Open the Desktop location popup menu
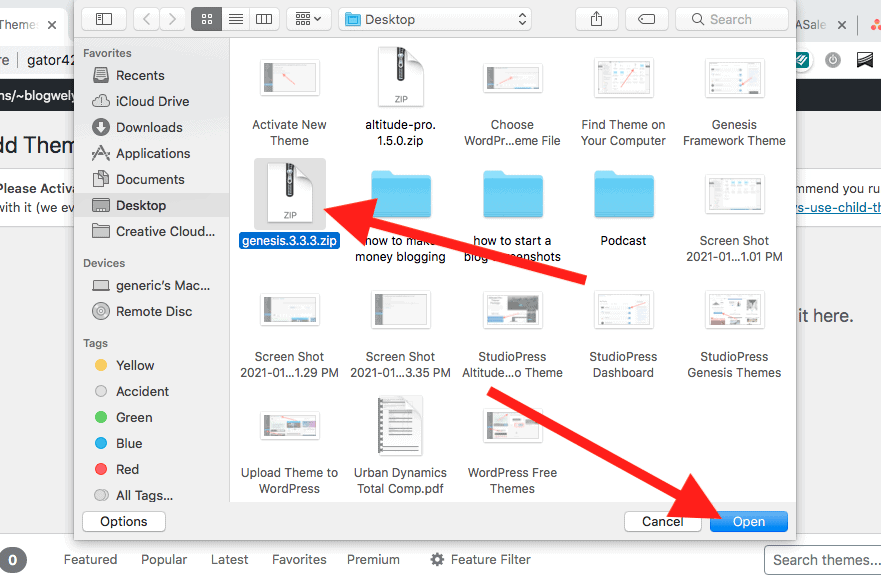This screenshot has height=581, width=881. tap(435, 19)
